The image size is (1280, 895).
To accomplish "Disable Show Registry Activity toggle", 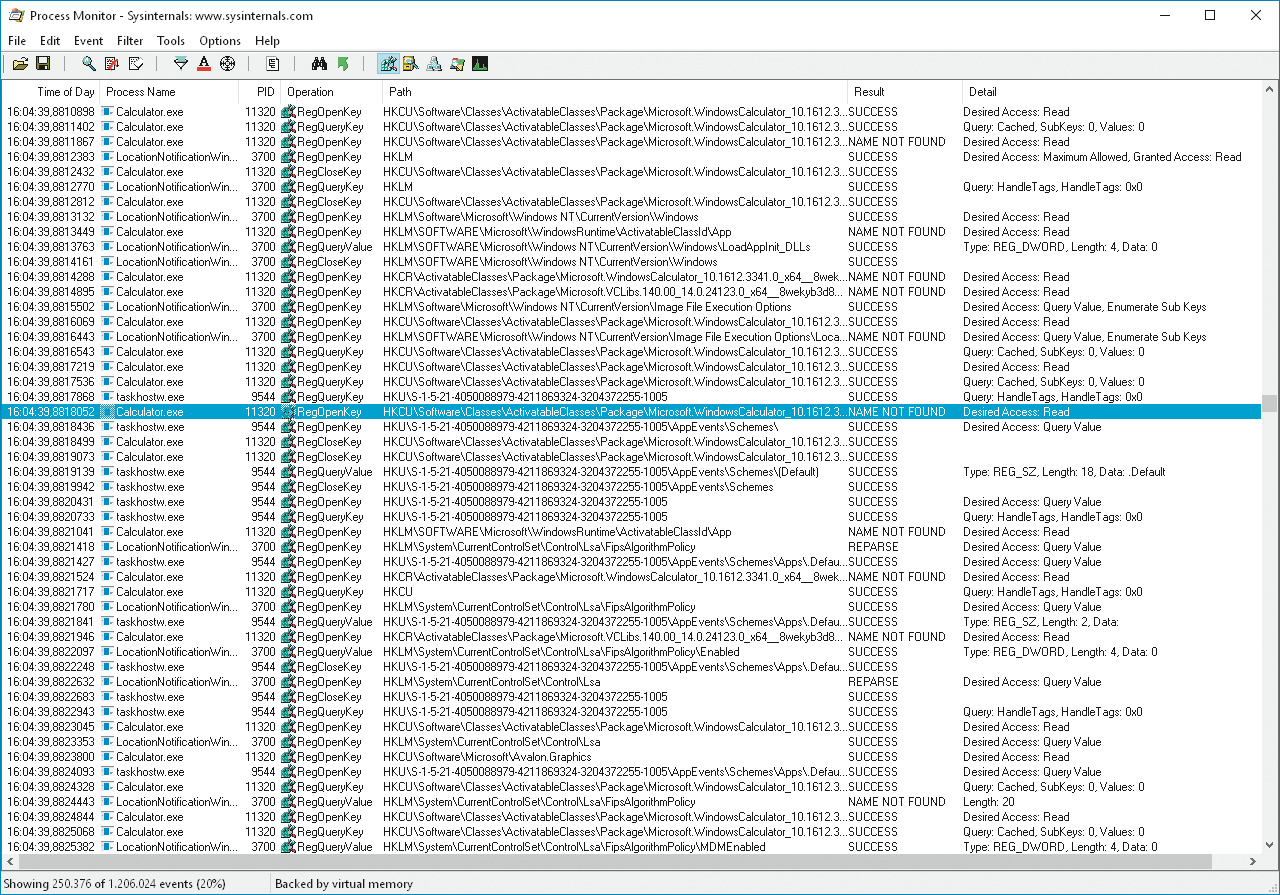I will 388,64.
